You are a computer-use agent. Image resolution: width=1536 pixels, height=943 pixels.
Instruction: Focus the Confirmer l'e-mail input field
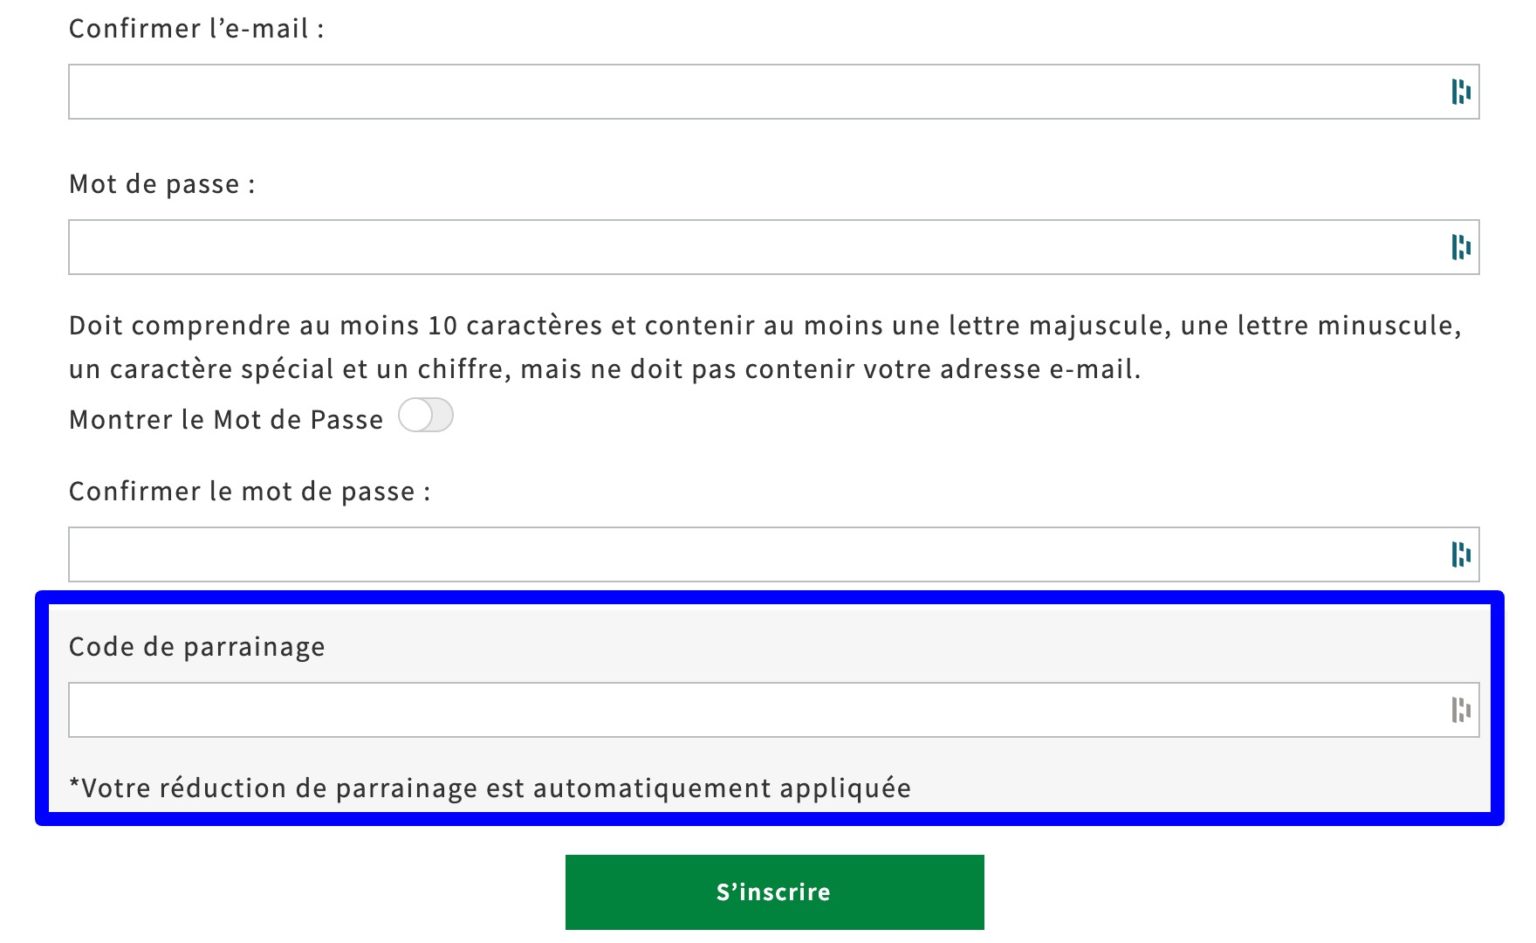[x=700, y=91]
